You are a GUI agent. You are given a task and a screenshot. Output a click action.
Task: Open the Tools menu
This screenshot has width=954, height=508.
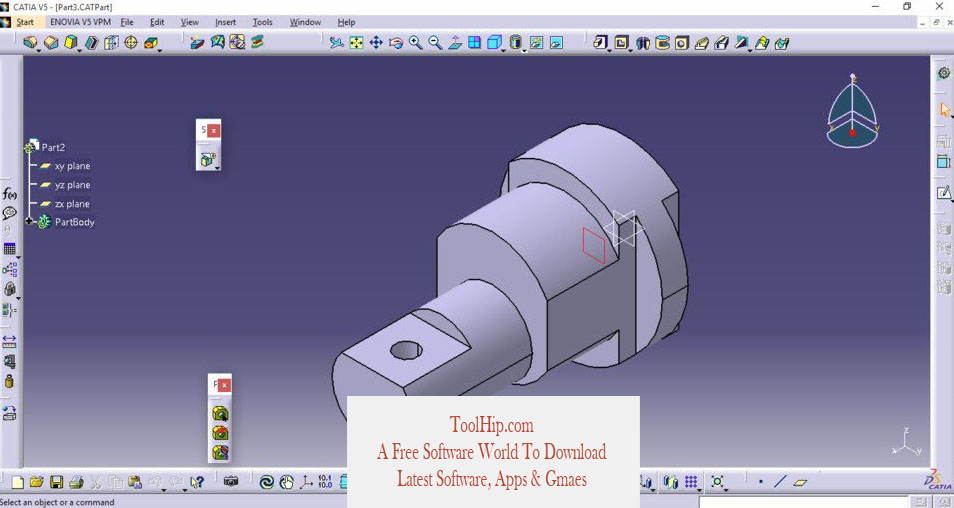pyautogui.click(x=263, y=22)
